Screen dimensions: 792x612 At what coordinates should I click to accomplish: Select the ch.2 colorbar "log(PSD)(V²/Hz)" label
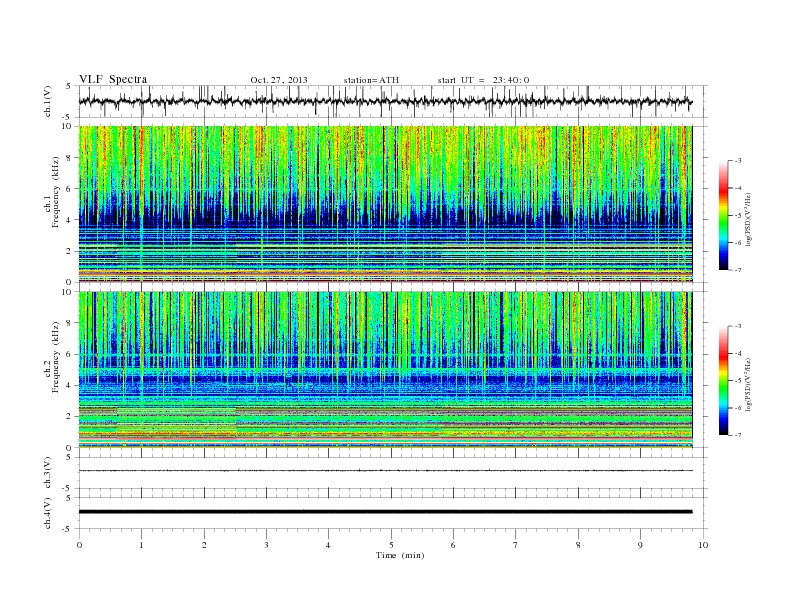click(749, 385)
